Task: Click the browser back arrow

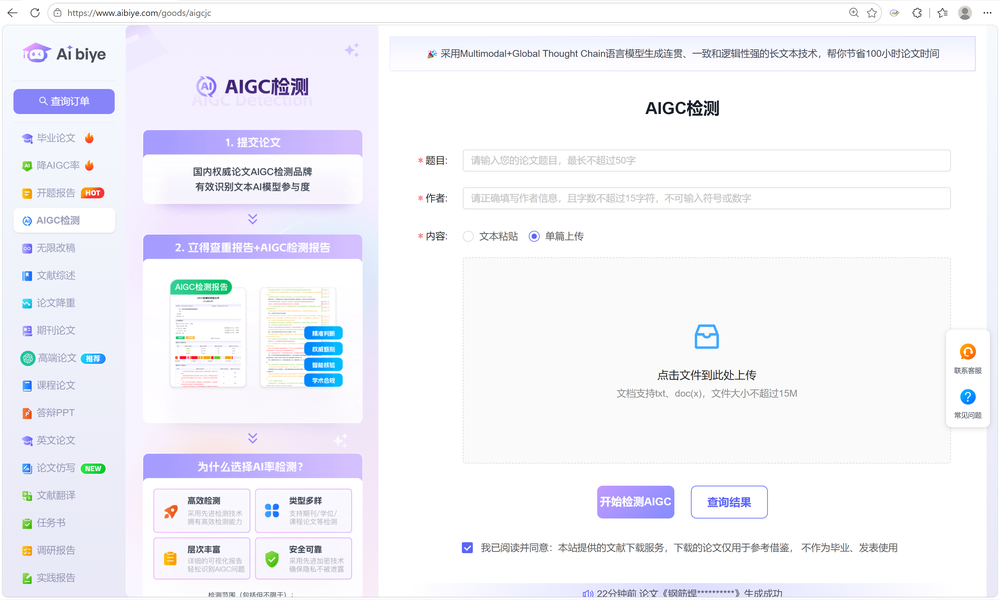Action: click(x=12, y=13)
